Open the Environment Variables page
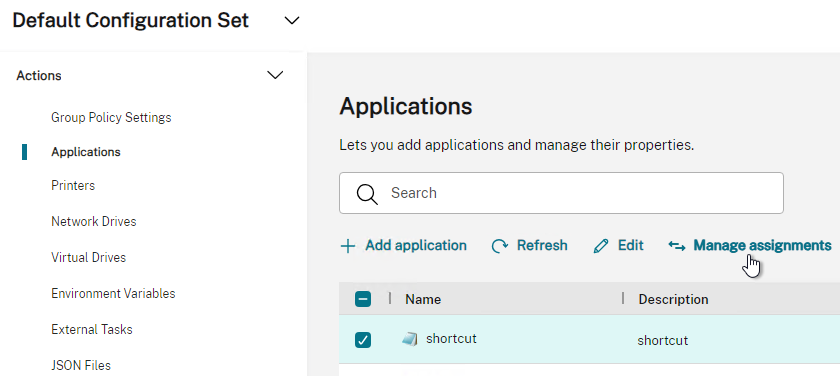 [113, 294]
